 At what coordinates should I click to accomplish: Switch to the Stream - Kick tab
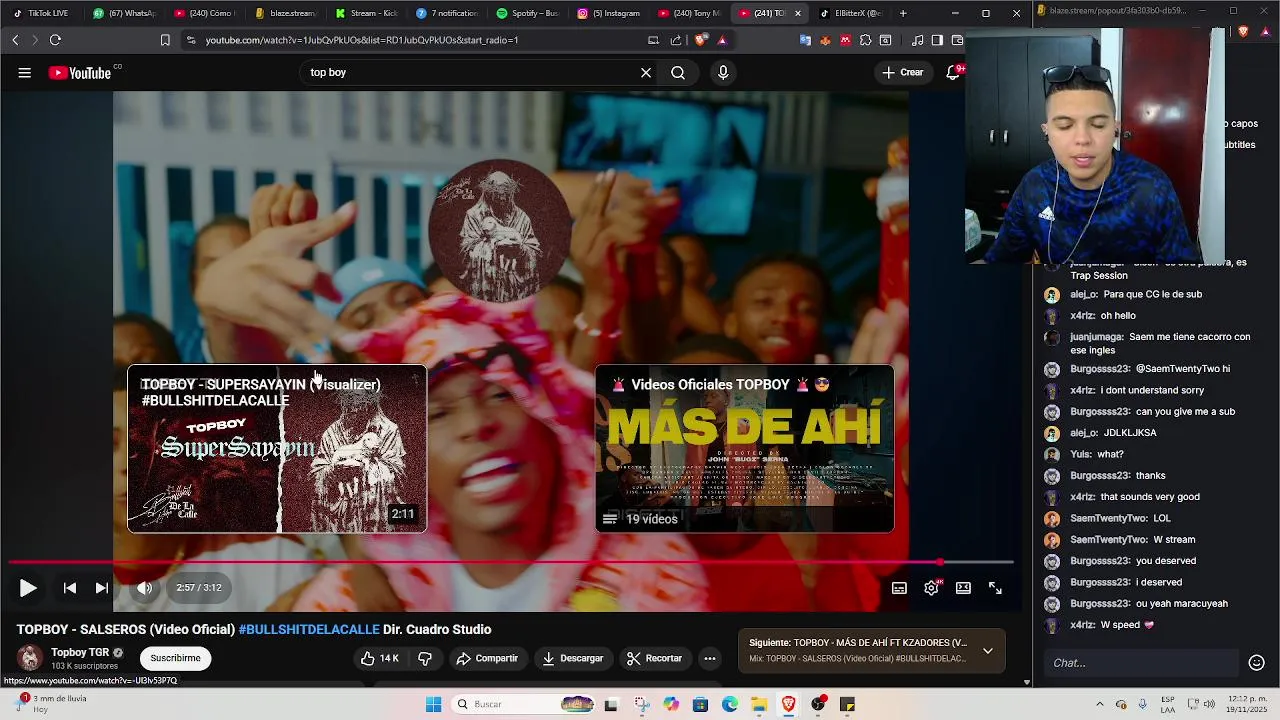pyautogui.click(x=368, y=13)
